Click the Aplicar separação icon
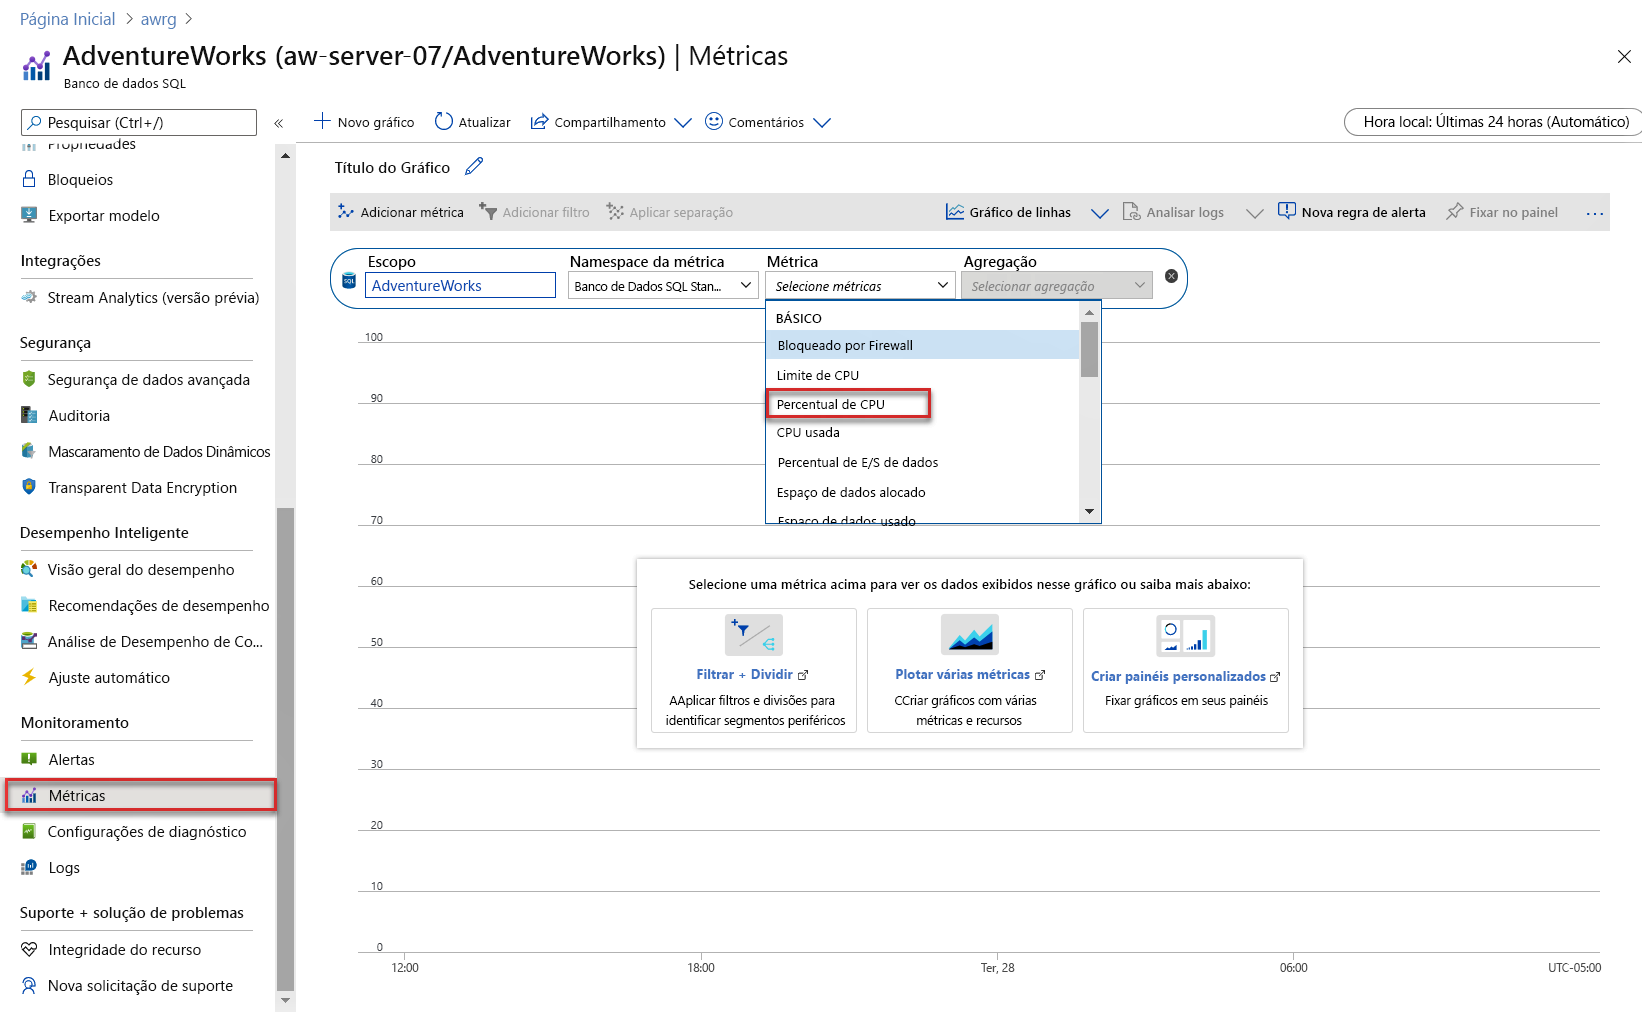Screen dimensions: 1642x1012 615,212
